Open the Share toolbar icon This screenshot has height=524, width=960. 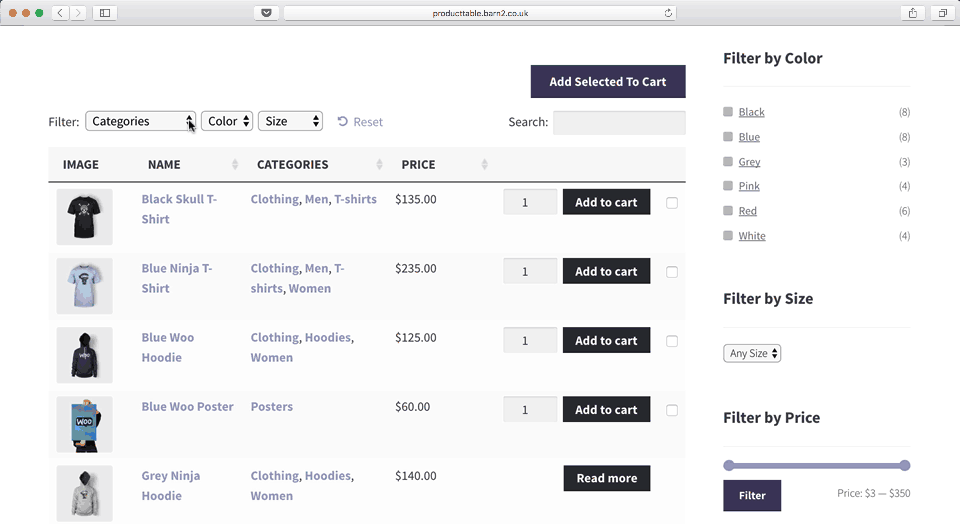pos(912,13)
